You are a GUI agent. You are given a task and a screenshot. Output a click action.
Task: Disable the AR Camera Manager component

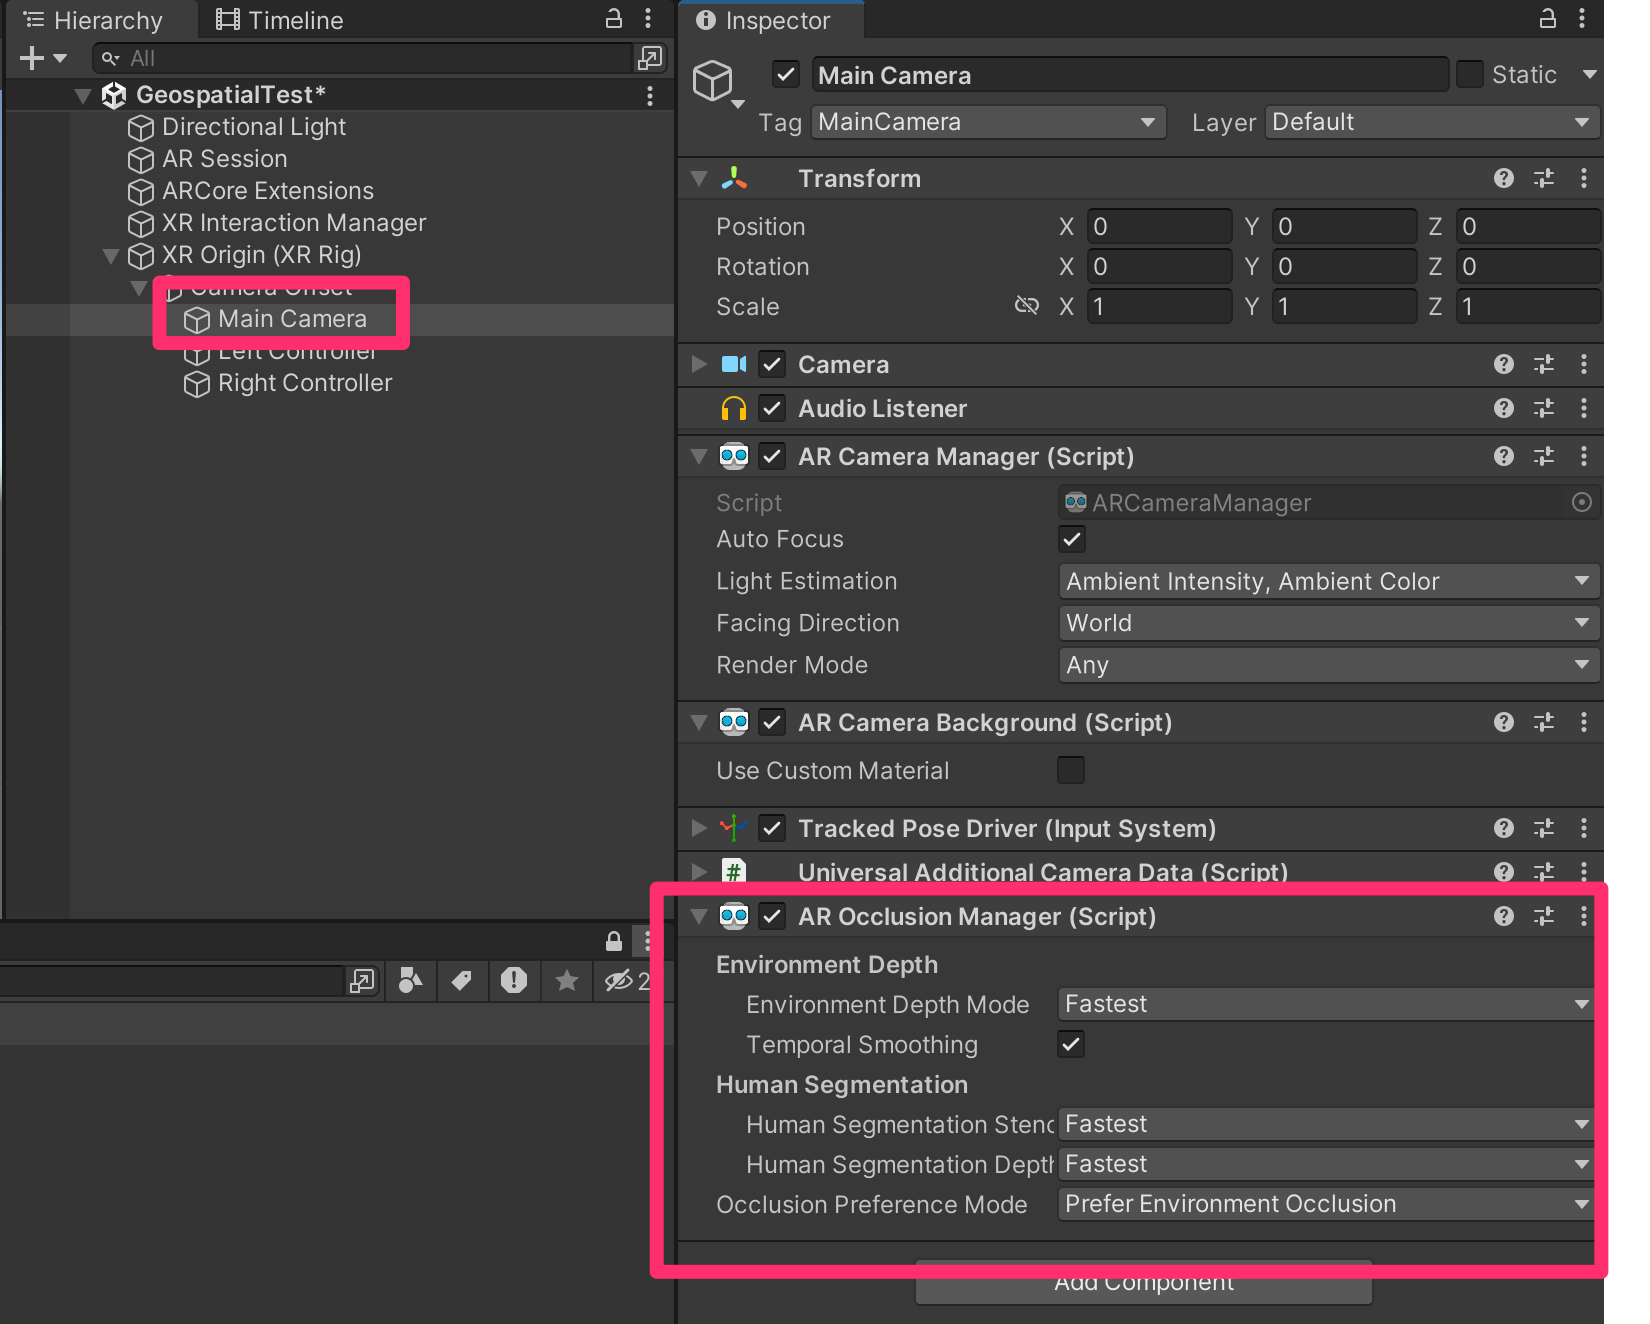pyautogui.click(x=772, y=456)
